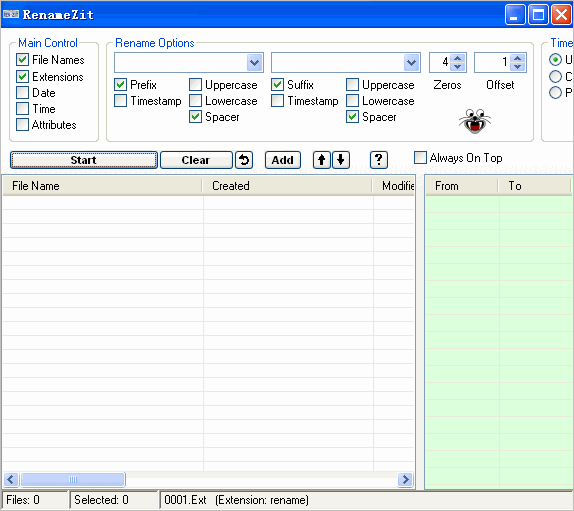Toggle the Always On Top checkbox
574x511 pixels.
click(420, 158)
